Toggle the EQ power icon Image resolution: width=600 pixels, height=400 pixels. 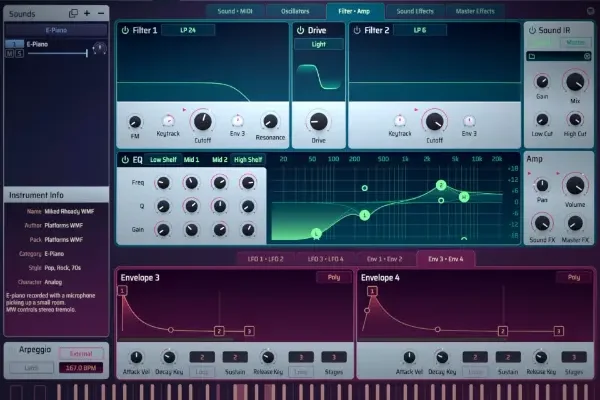[x=125, y=159]
